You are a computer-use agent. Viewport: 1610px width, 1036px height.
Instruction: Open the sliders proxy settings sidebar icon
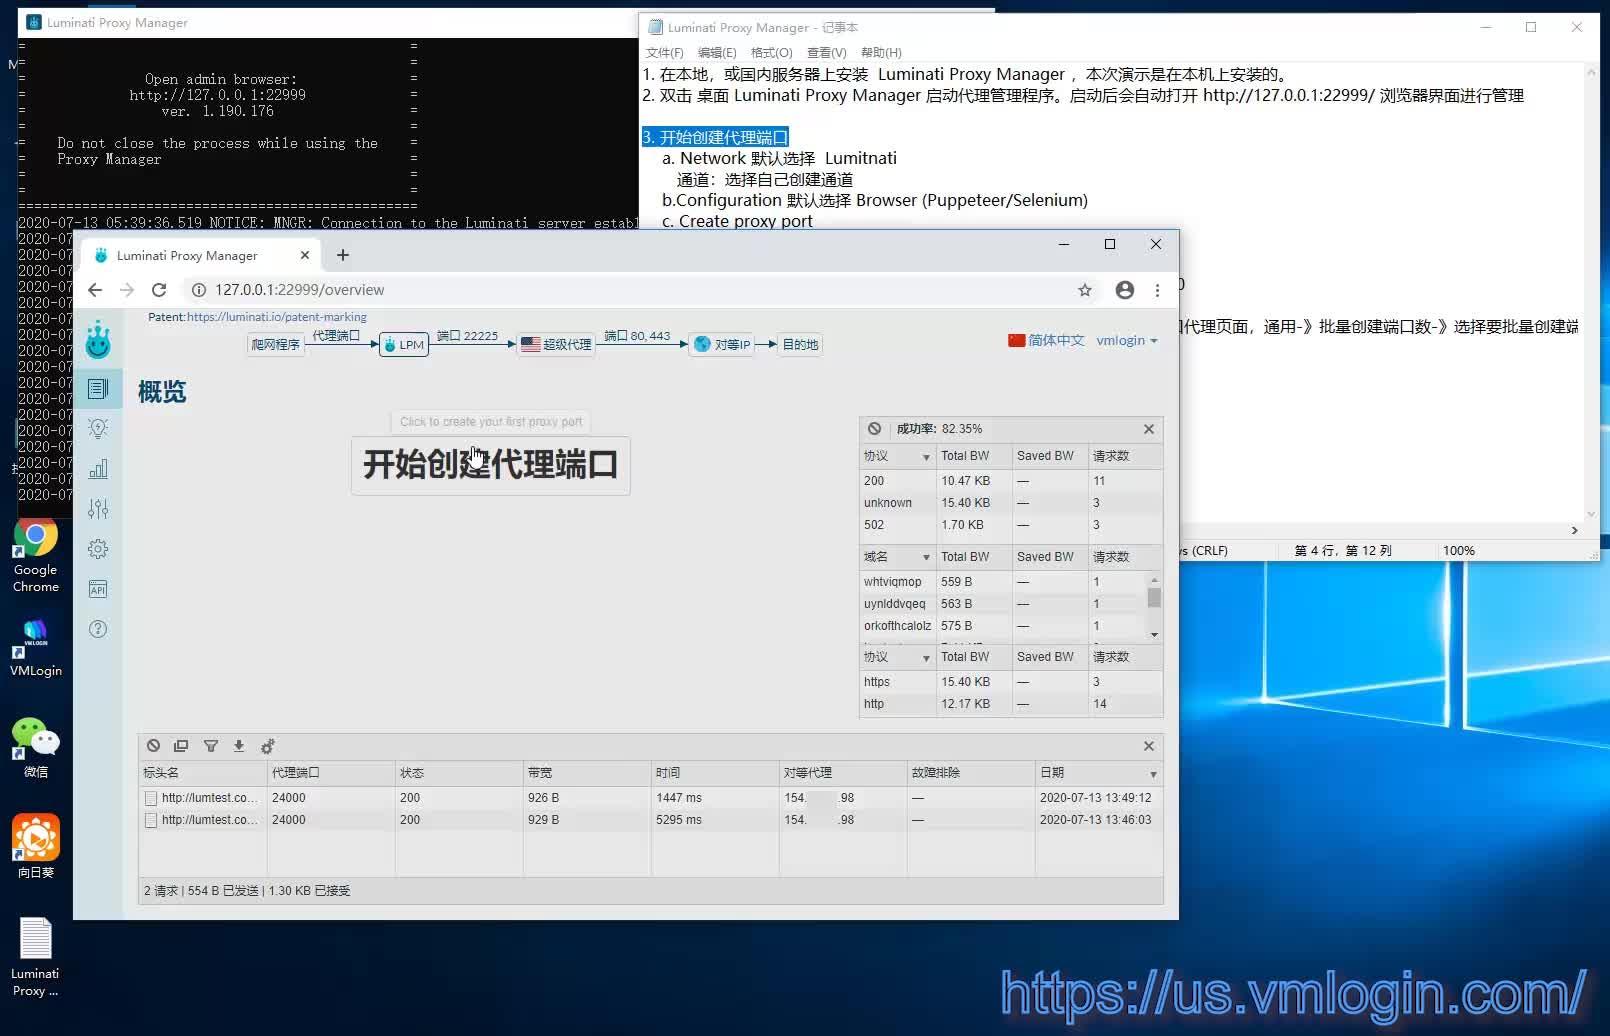pos(98,509)
